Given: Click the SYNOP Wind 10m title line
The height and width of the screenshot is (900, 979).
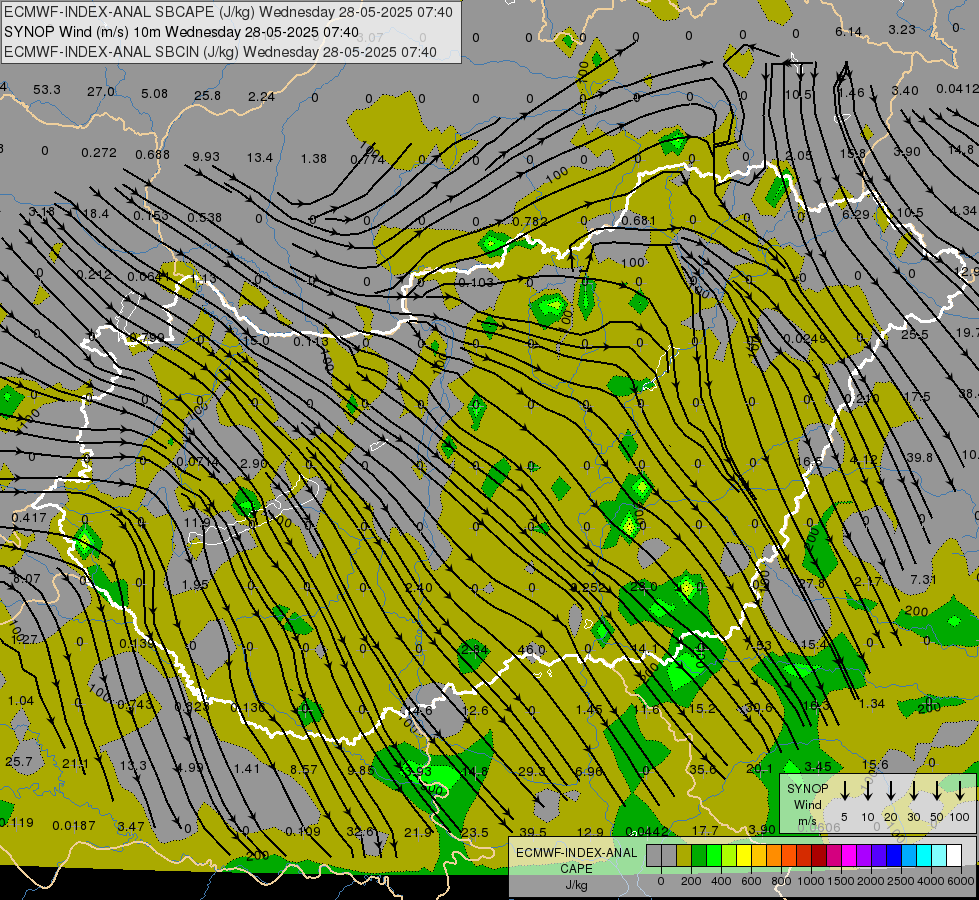Looking at the screenshot, I should 182,32.
